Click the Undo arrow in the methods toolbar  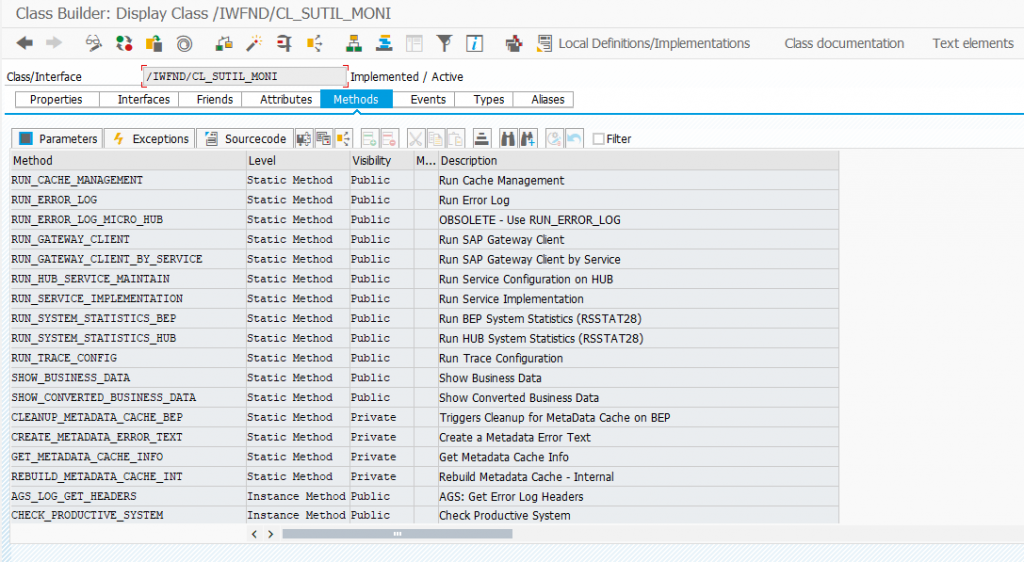(574, 138)
